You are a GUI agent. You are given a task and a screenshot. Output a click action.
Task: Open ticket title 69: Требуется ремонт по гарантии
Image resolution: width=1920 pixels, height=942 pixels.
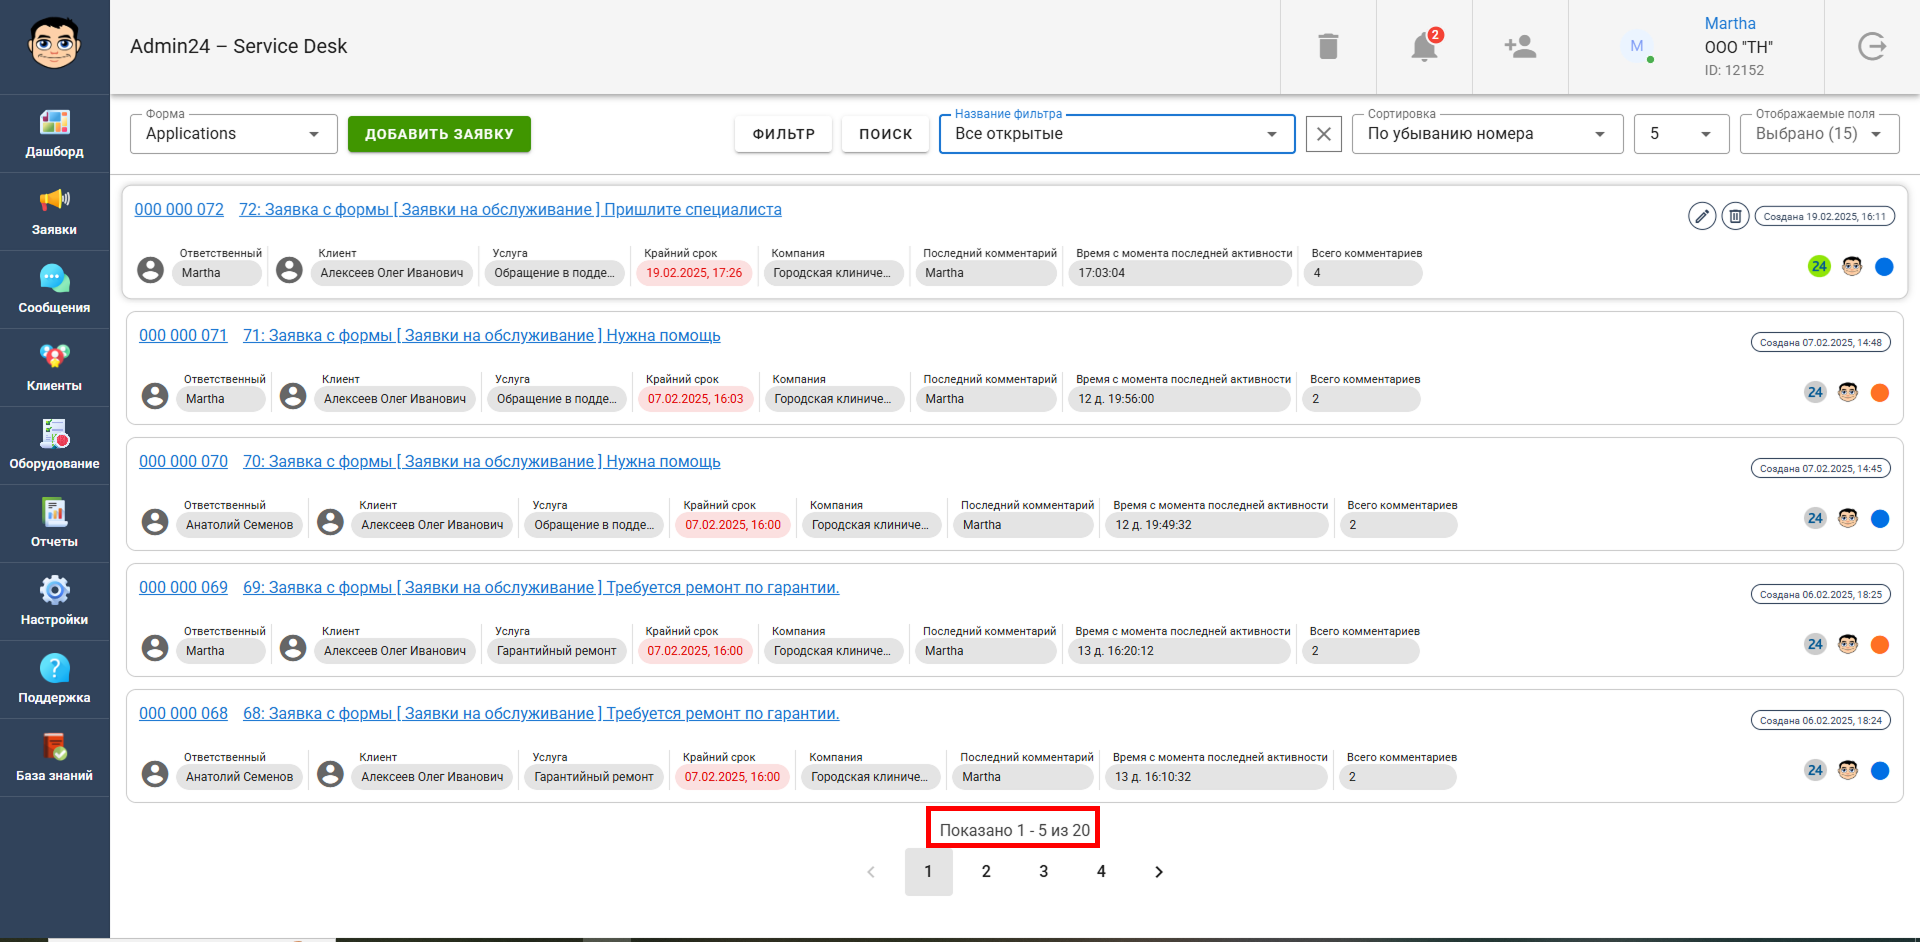pos(541,588)
